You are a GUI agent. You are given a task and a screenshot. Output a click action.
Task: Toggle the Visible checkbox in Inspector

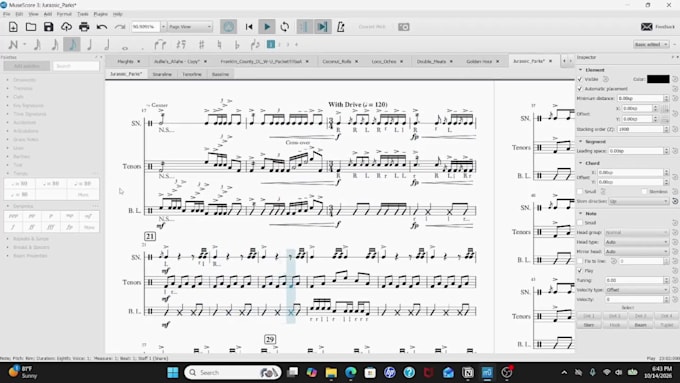coord(580,79)
